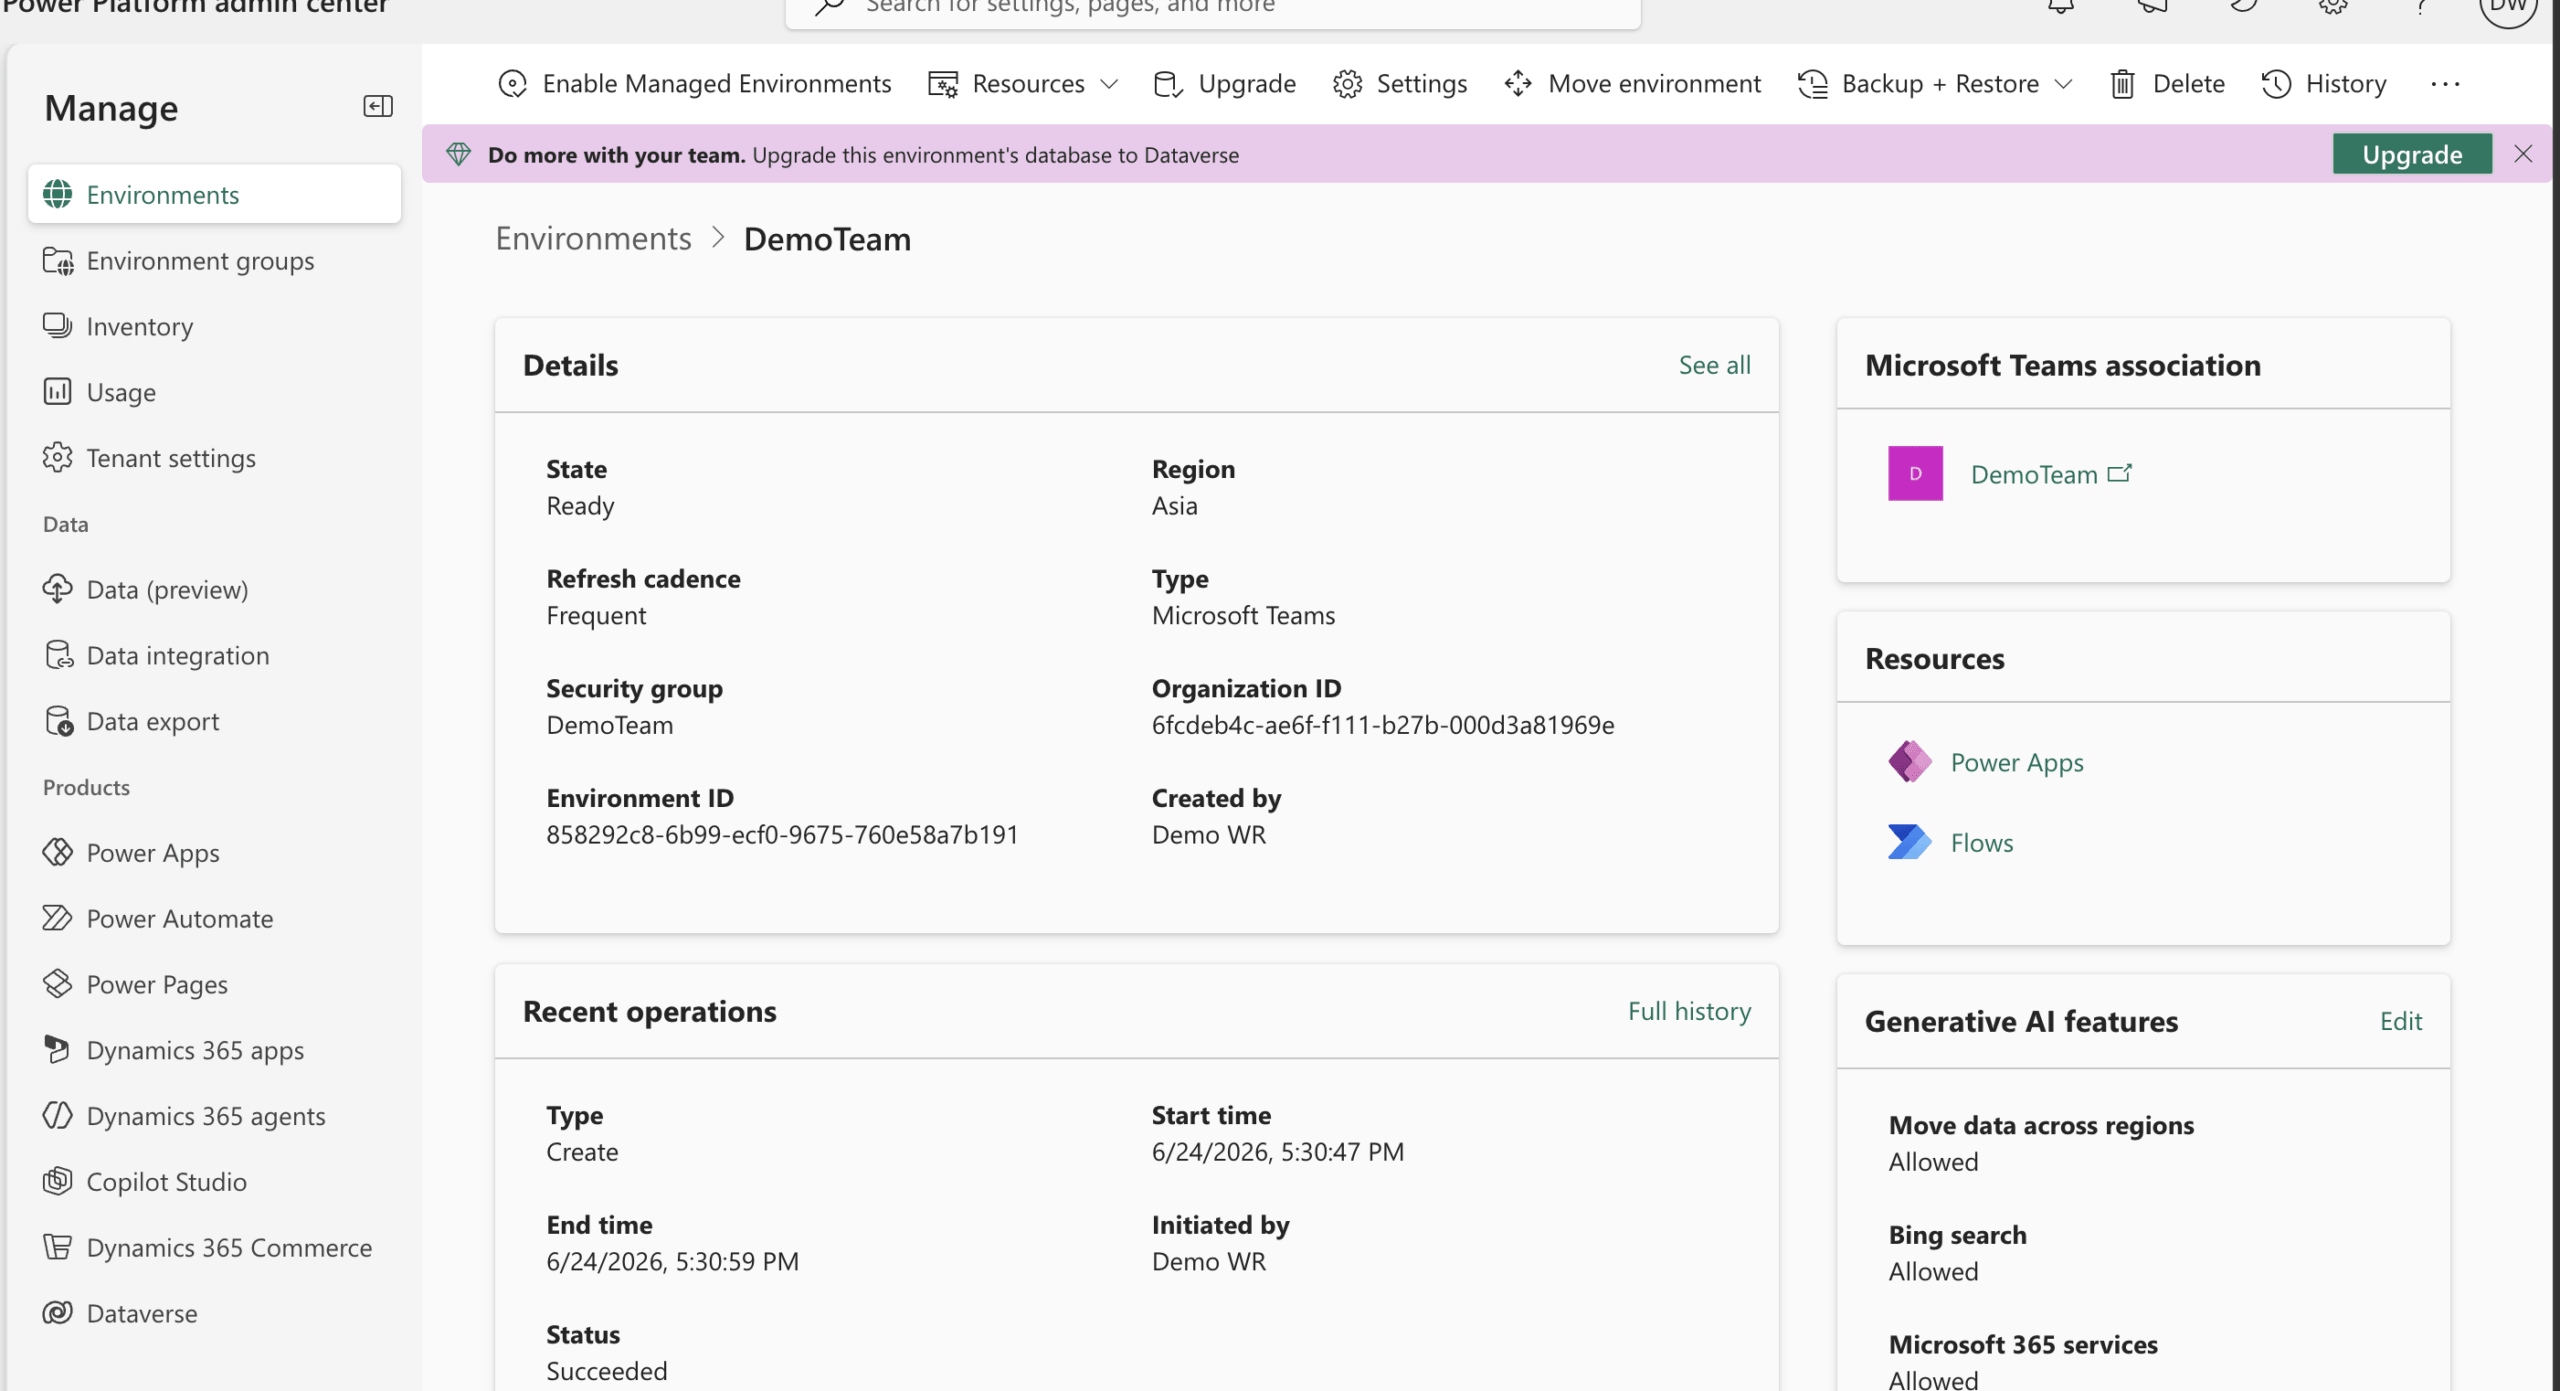Click the Data export icon
2560x1391 pixels.
pos(58,721)
